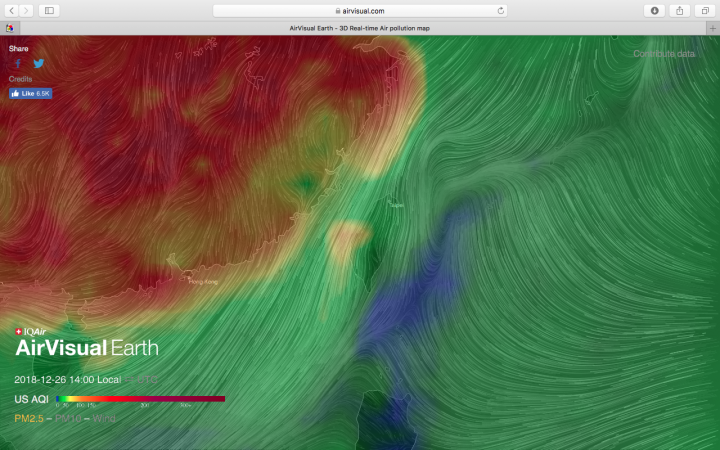The image size is (720, 450).
Task: Add a new tab
Action: [713, 28]
